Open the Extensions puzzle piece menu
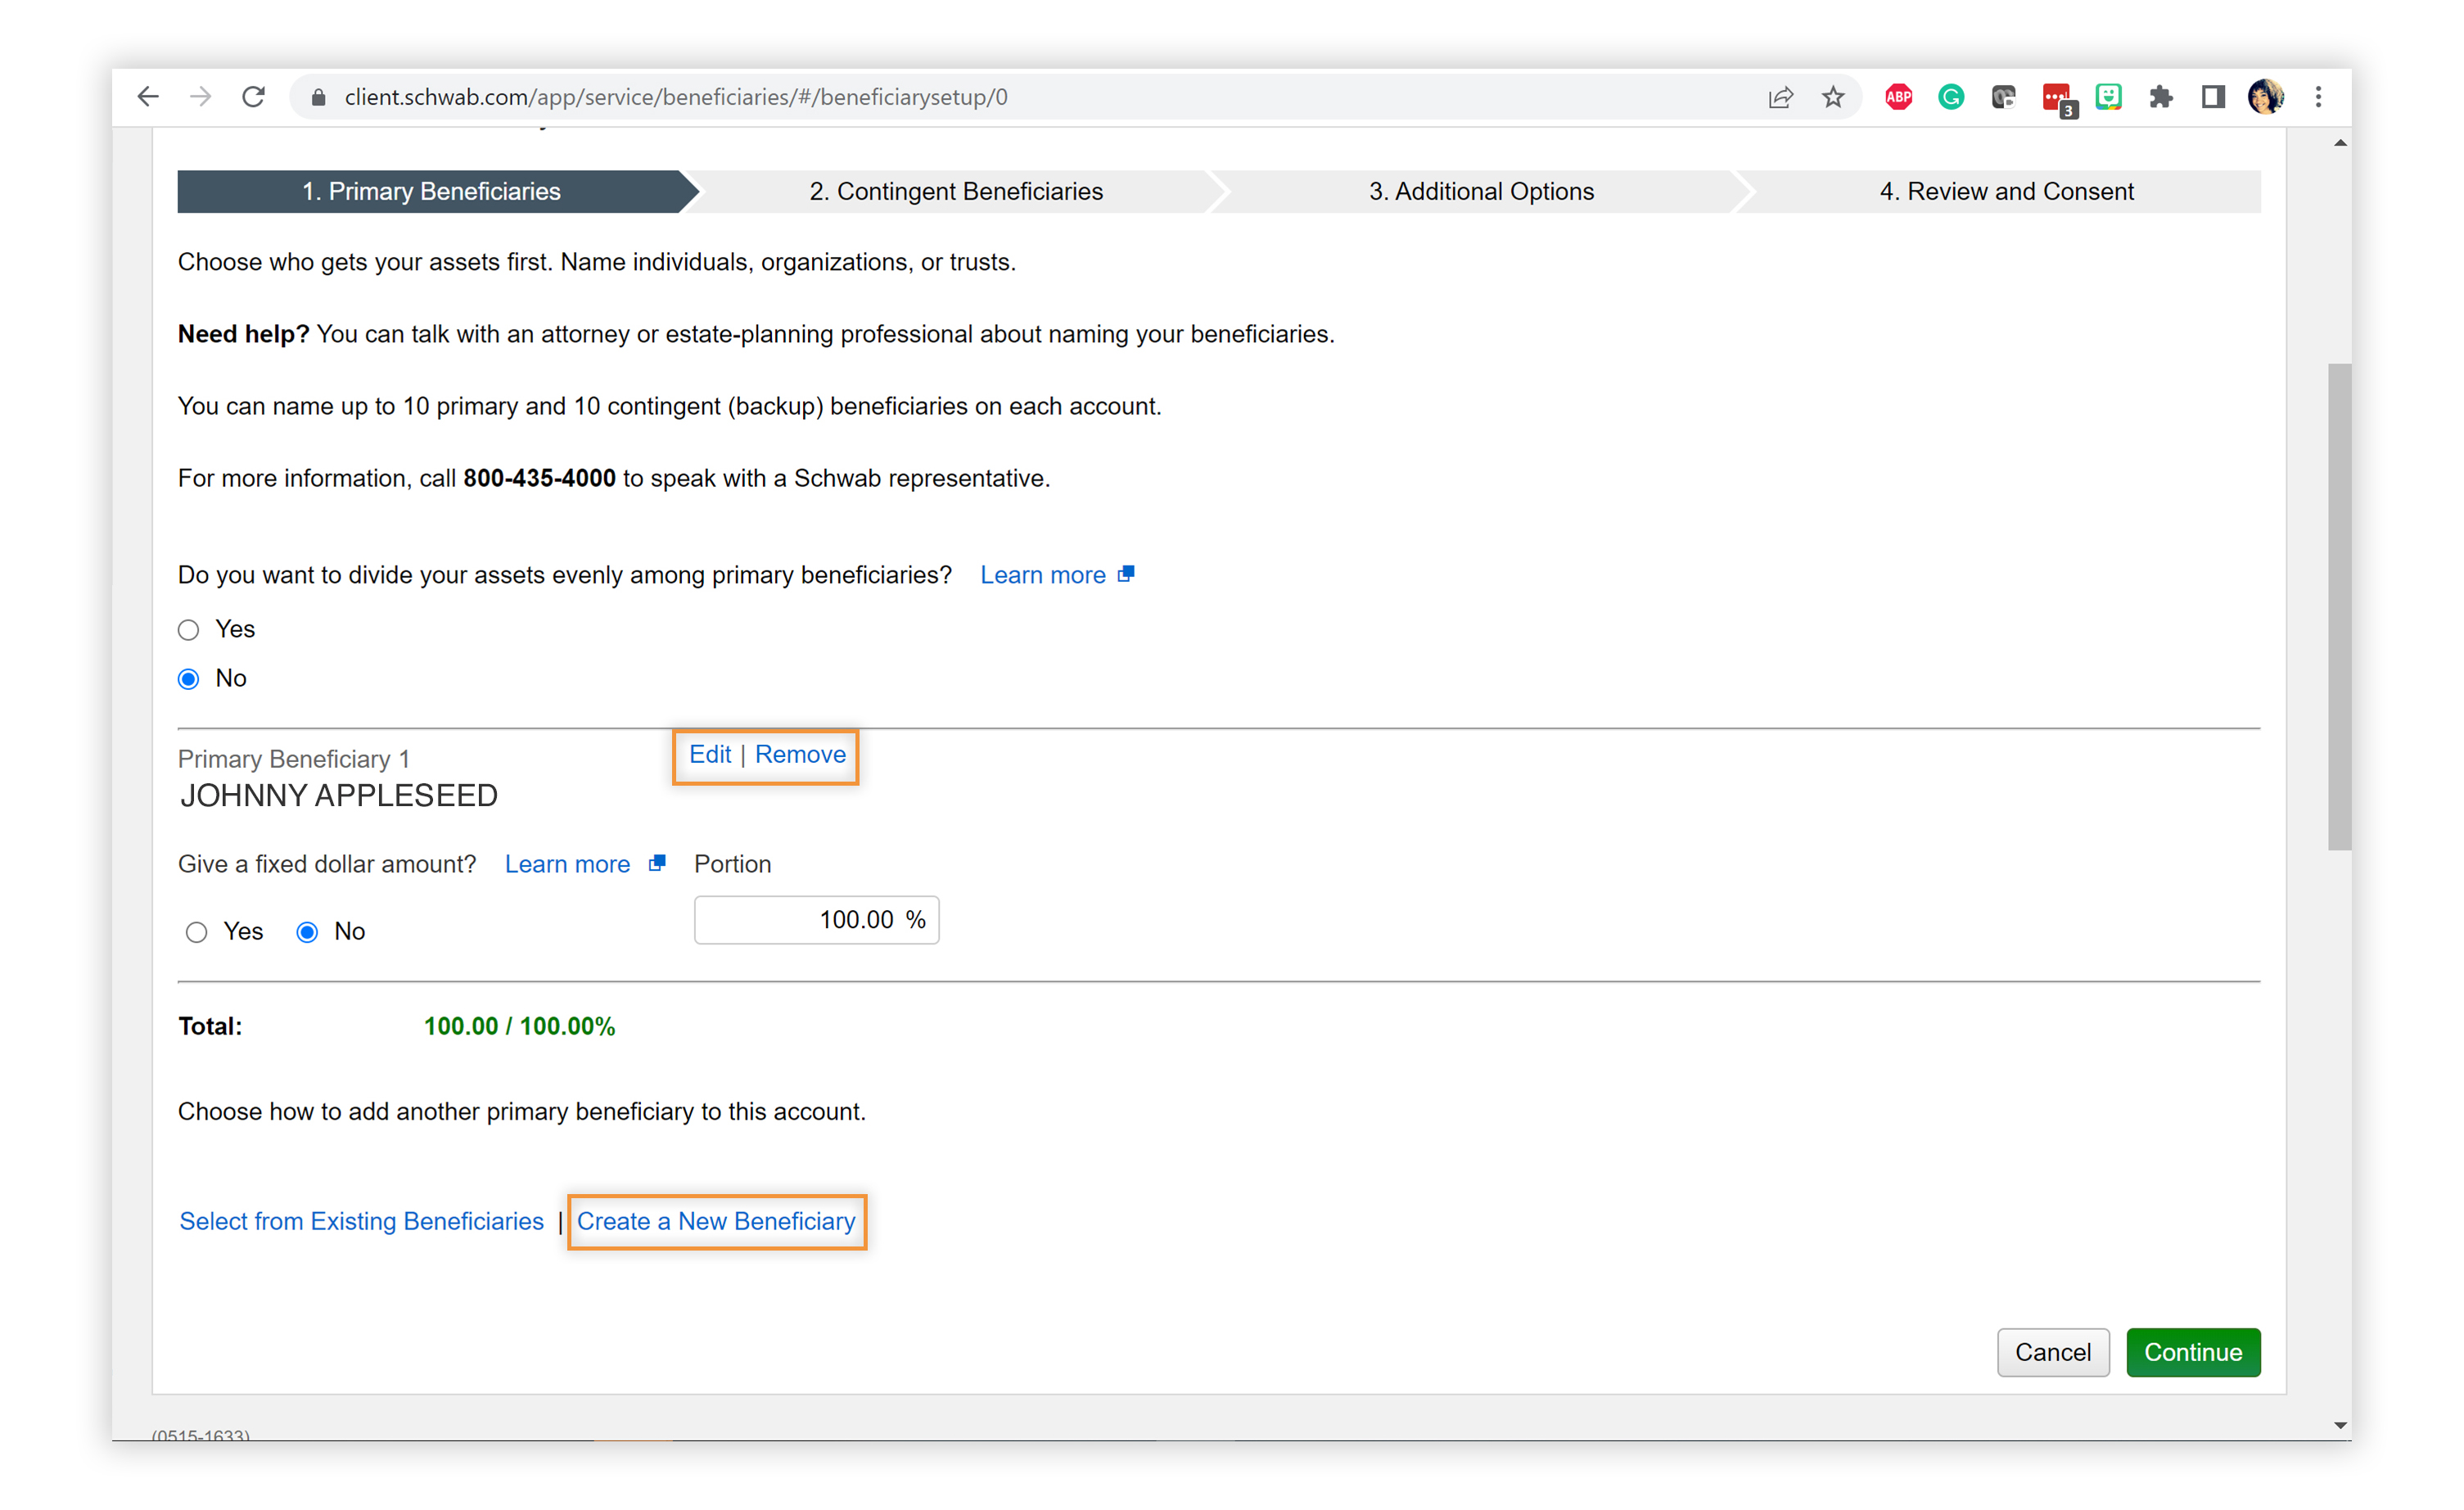2464x1510 pixels. pos(2160,97)
